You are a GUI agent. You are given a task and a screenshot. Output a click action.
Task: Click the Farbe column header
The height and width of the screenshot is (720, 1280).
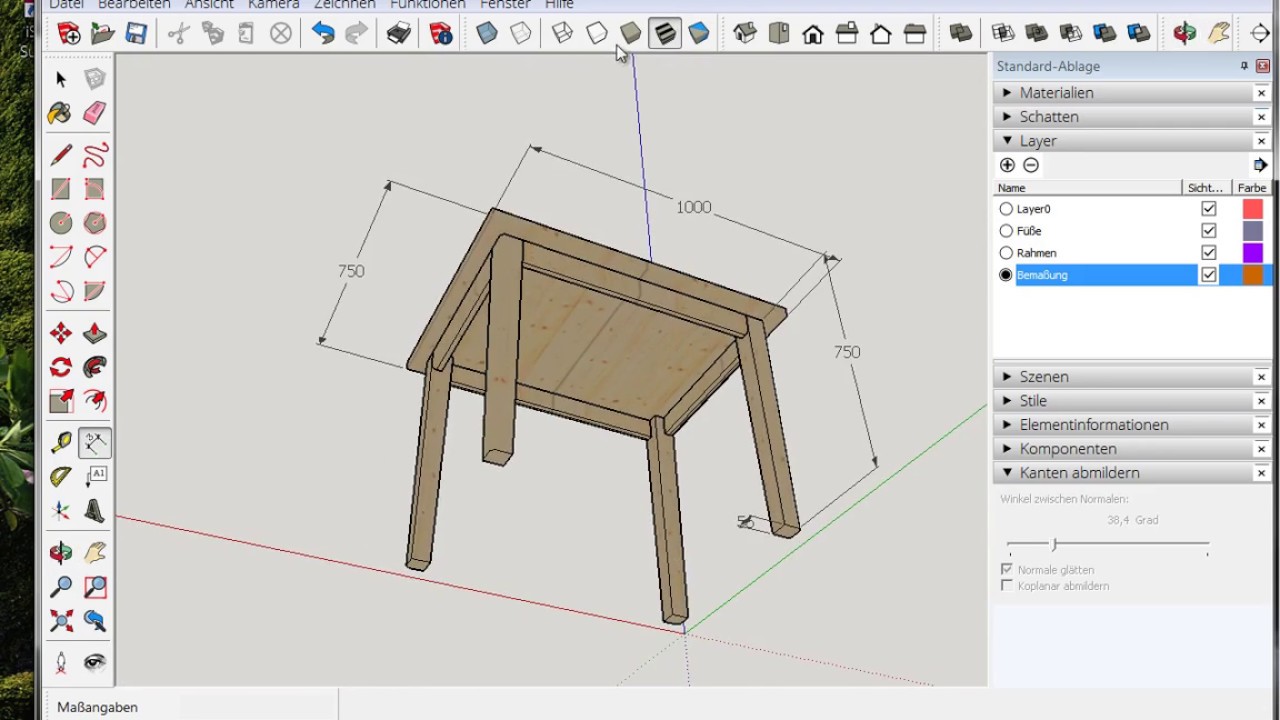coord(1252,188)
